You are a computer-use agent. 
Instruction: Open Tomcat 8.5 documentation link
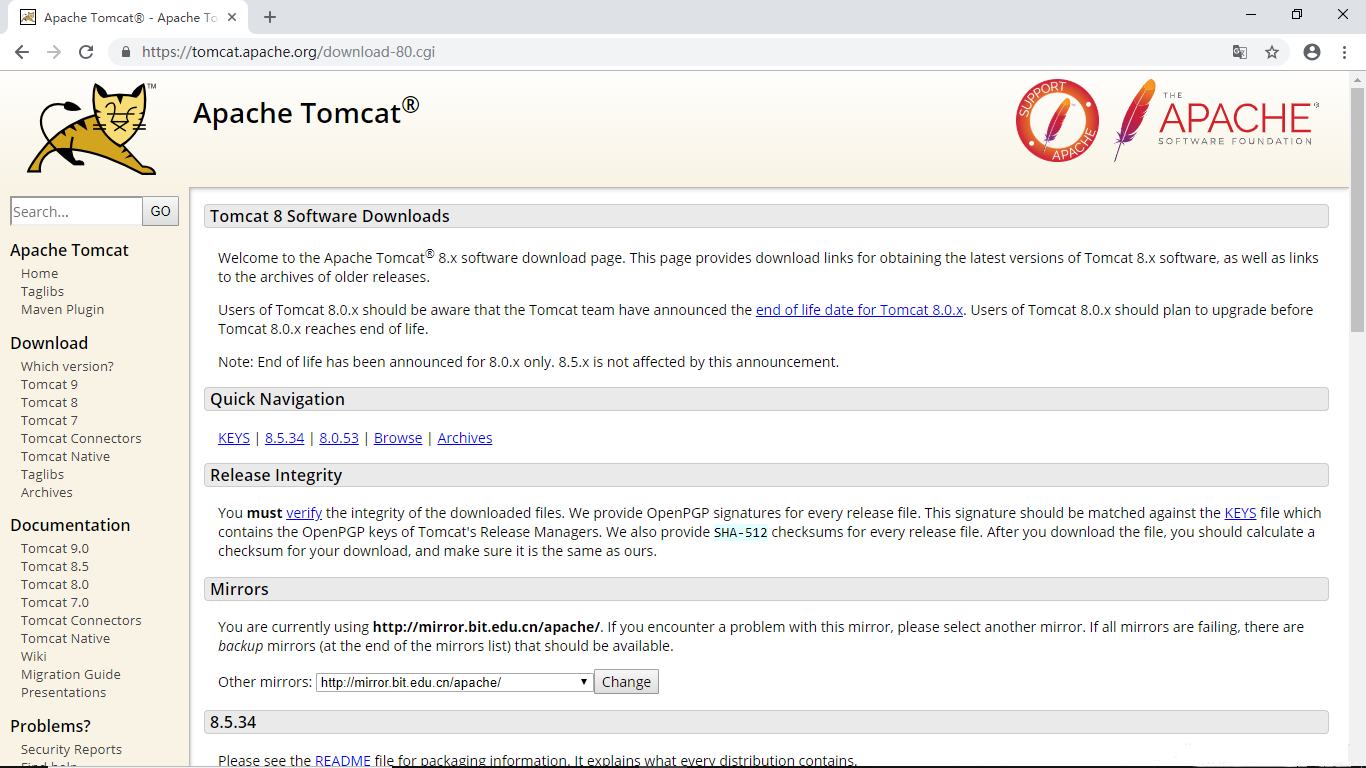pyautogui.click(x=55, y=566)
